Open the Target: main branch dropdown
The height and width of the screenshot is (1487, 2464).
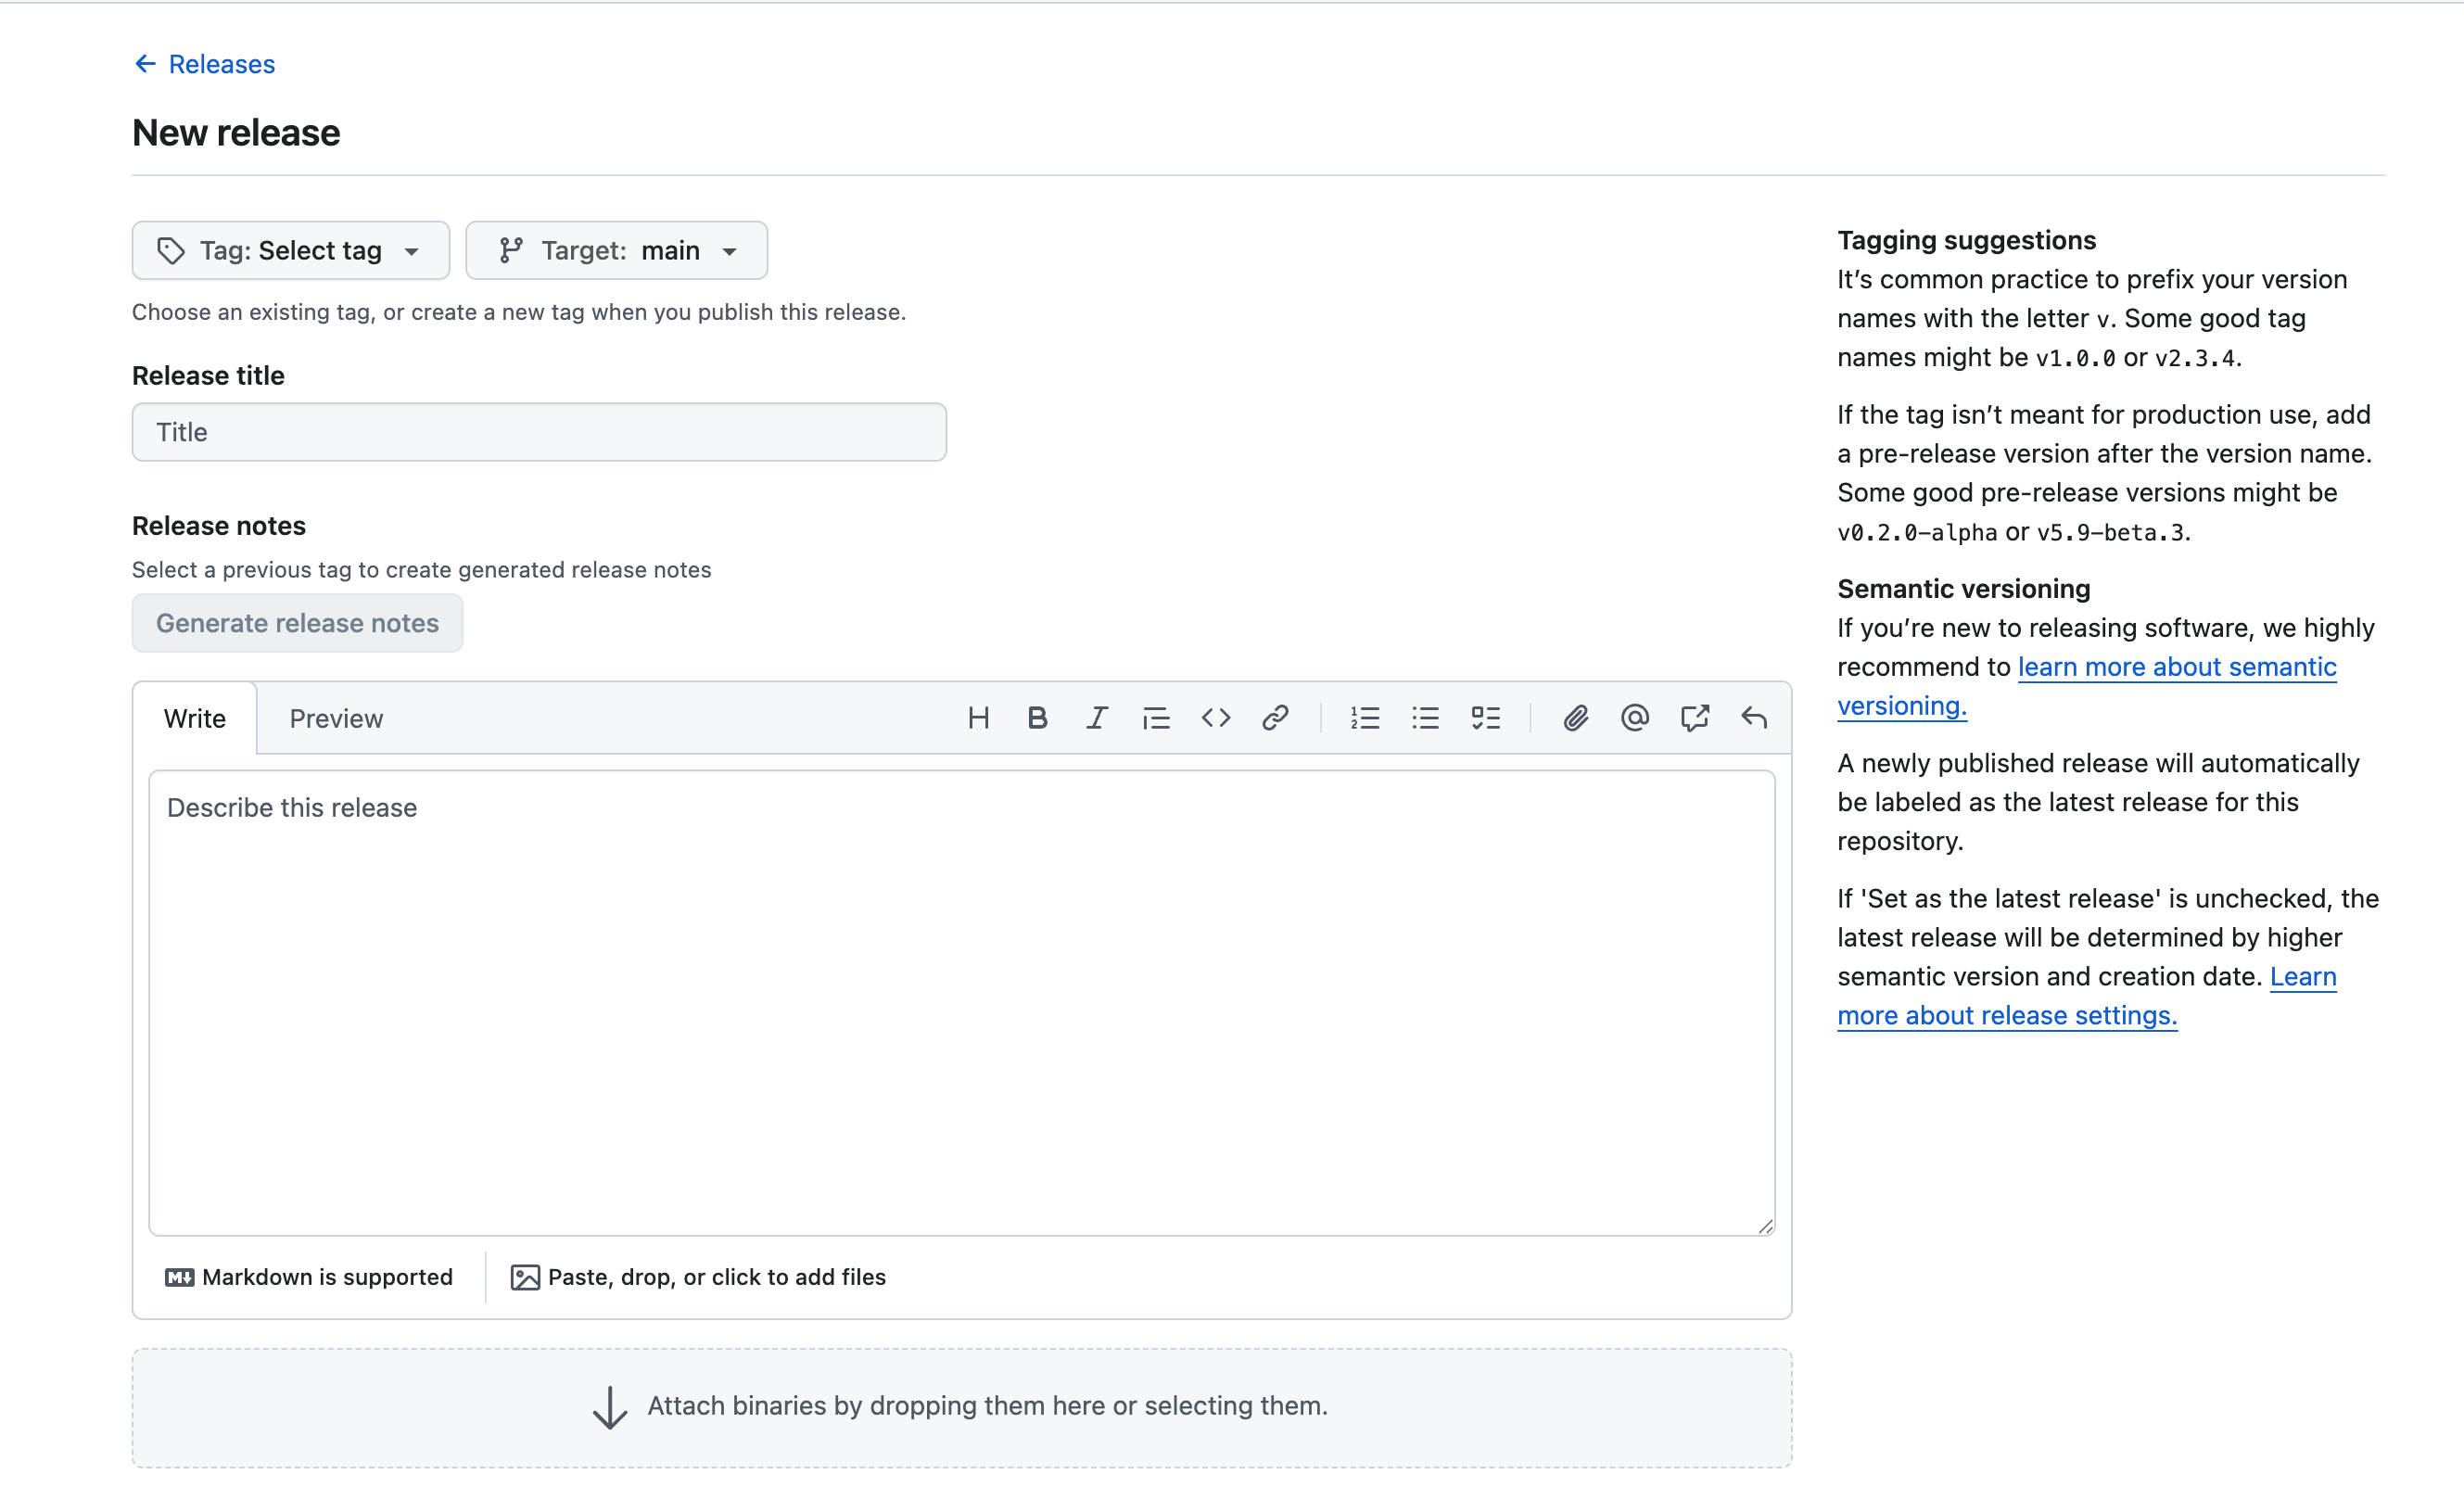click(x=616, y=250)
